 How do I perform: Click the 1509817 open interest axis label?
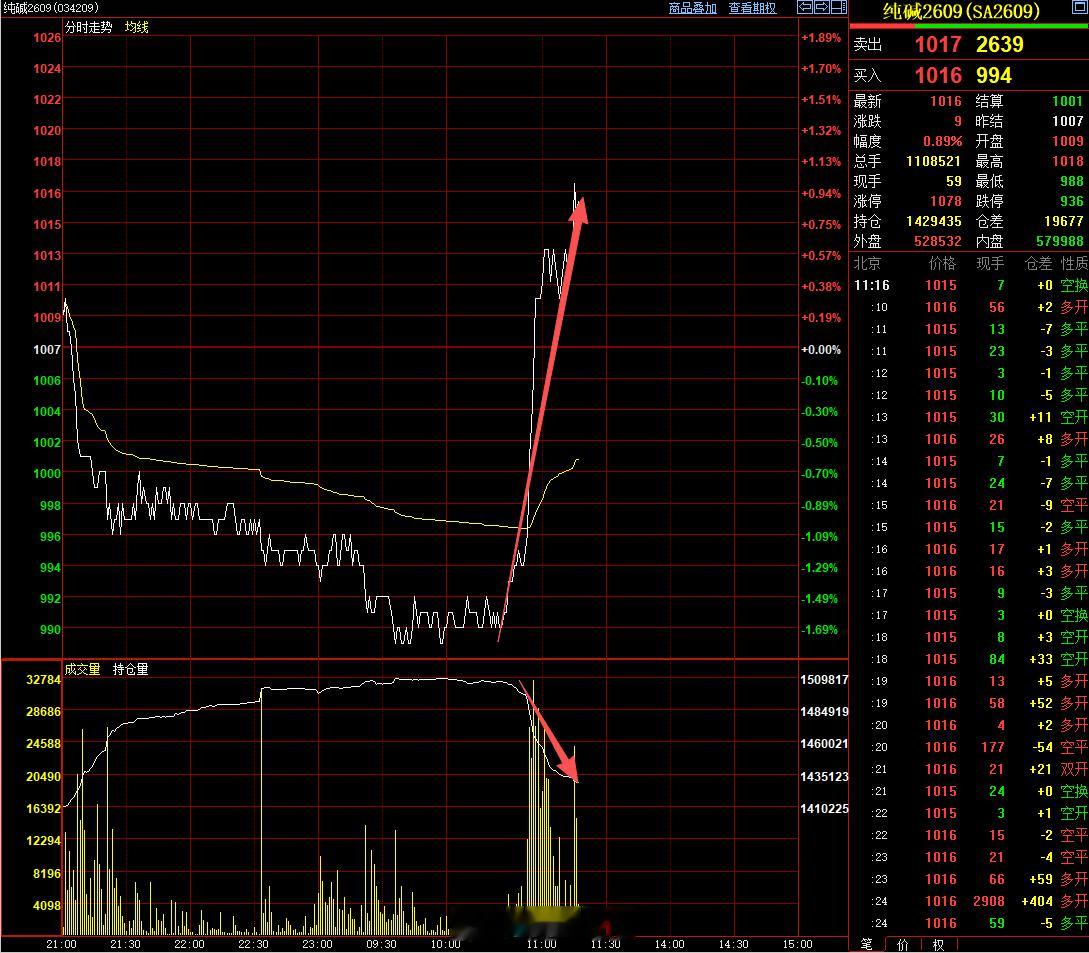coord(824,679)
